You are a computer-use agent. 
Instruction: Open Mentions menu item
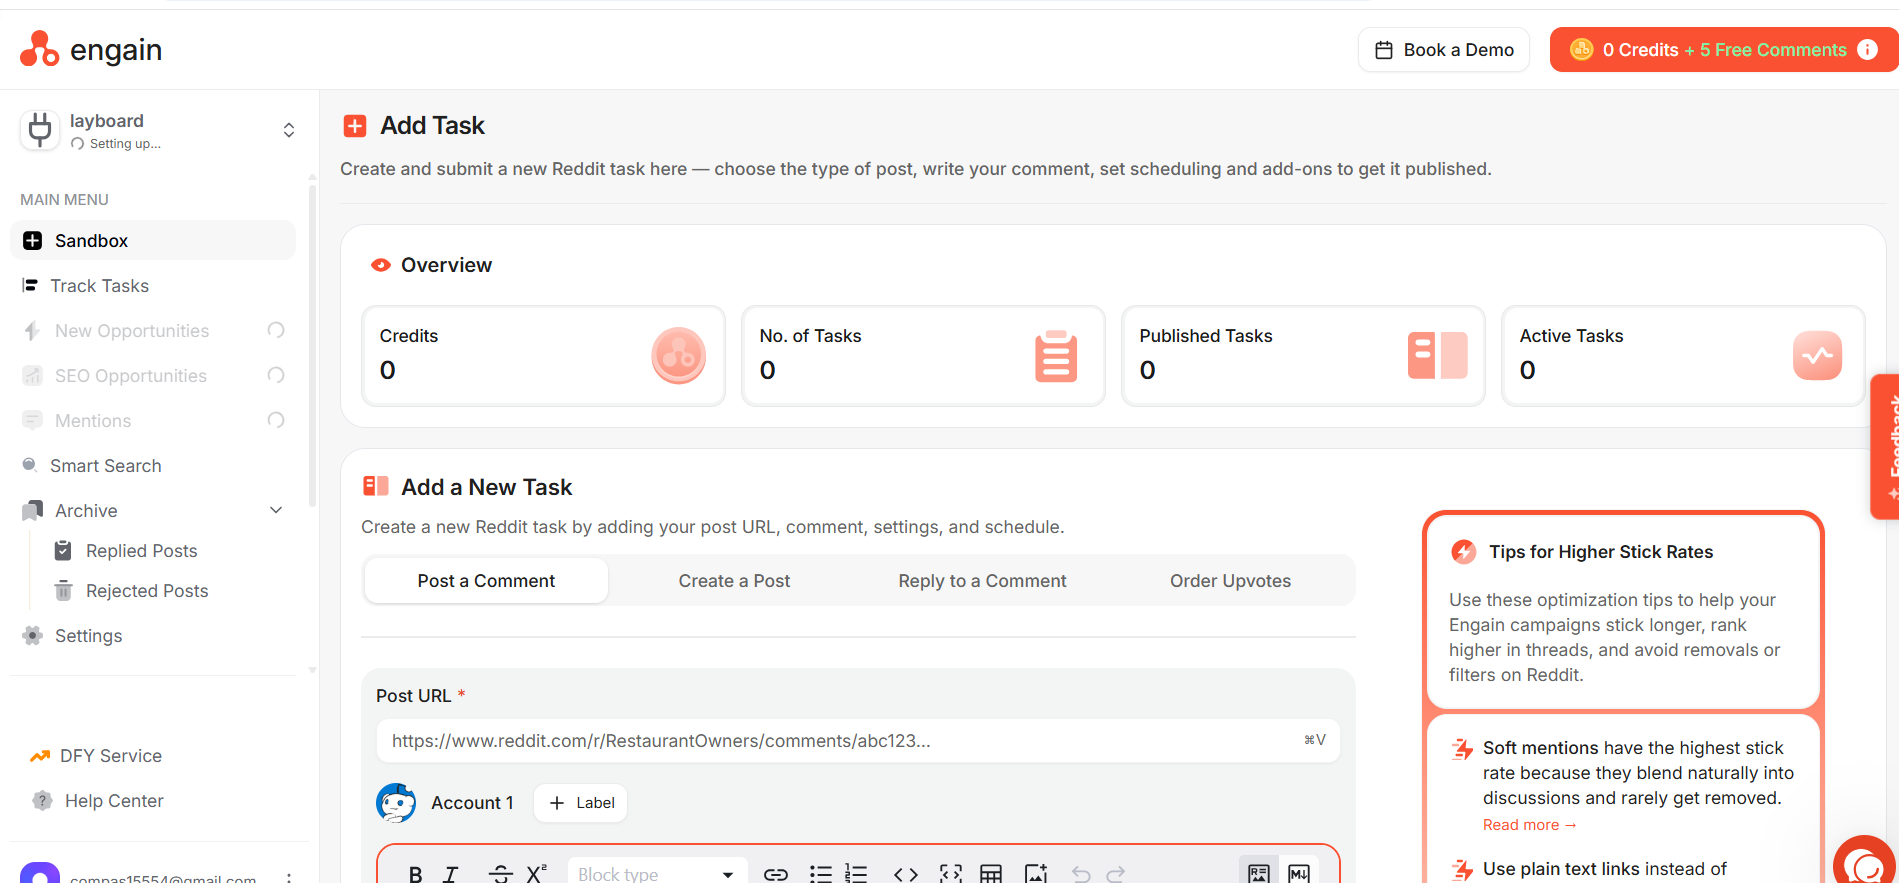(x=153, y=421)
